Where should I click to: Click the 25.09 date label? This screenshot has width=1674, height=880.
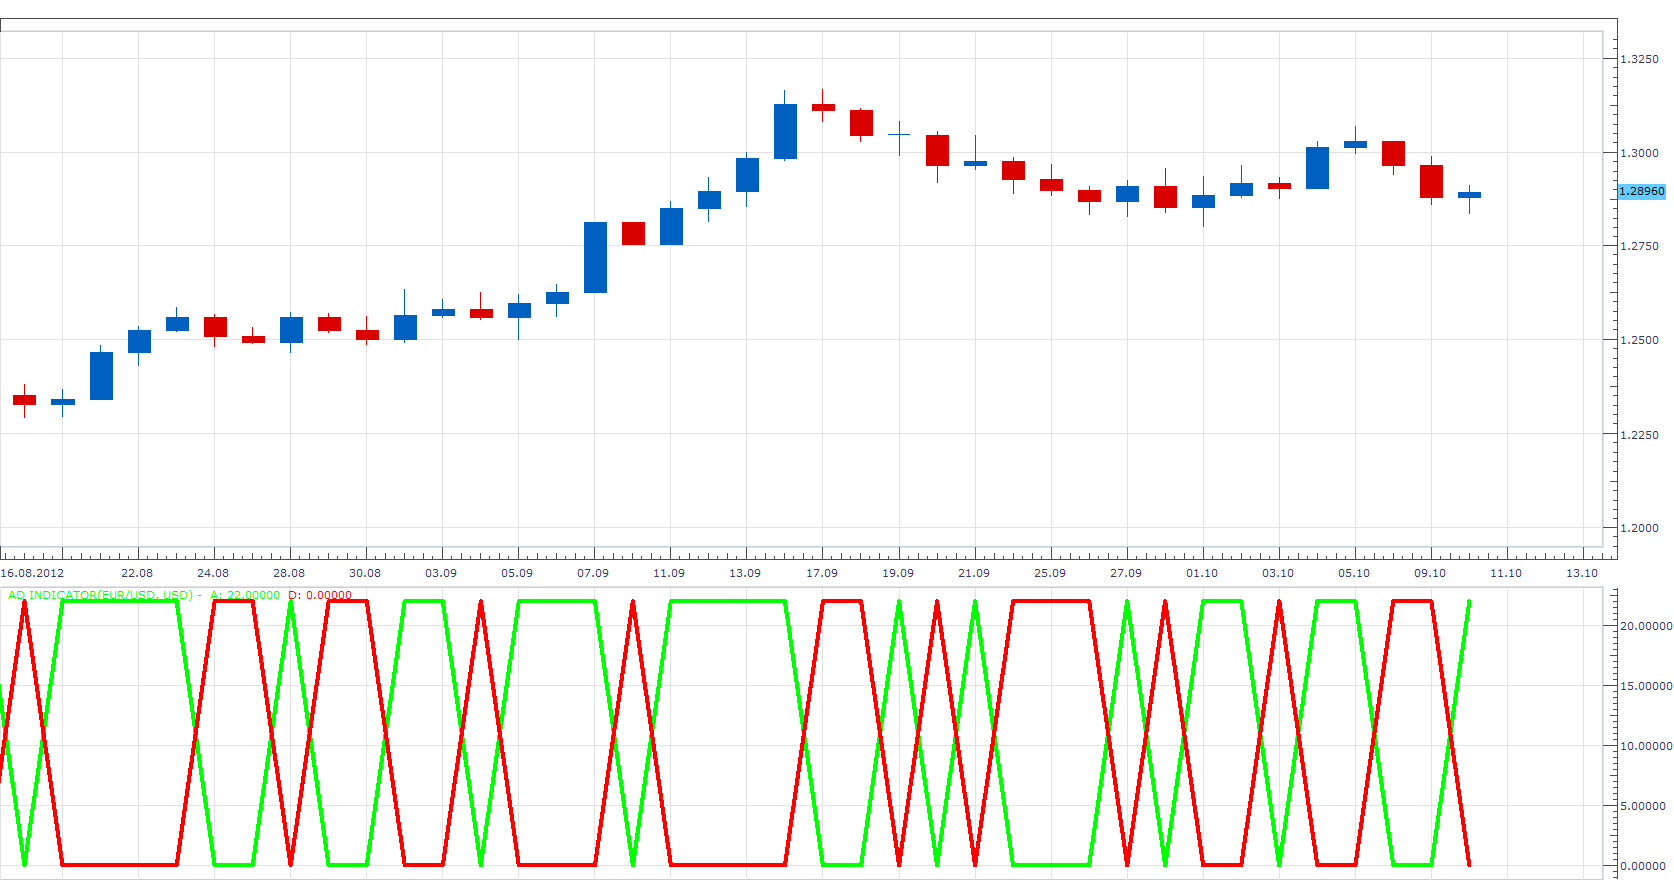pos(1050,573)
